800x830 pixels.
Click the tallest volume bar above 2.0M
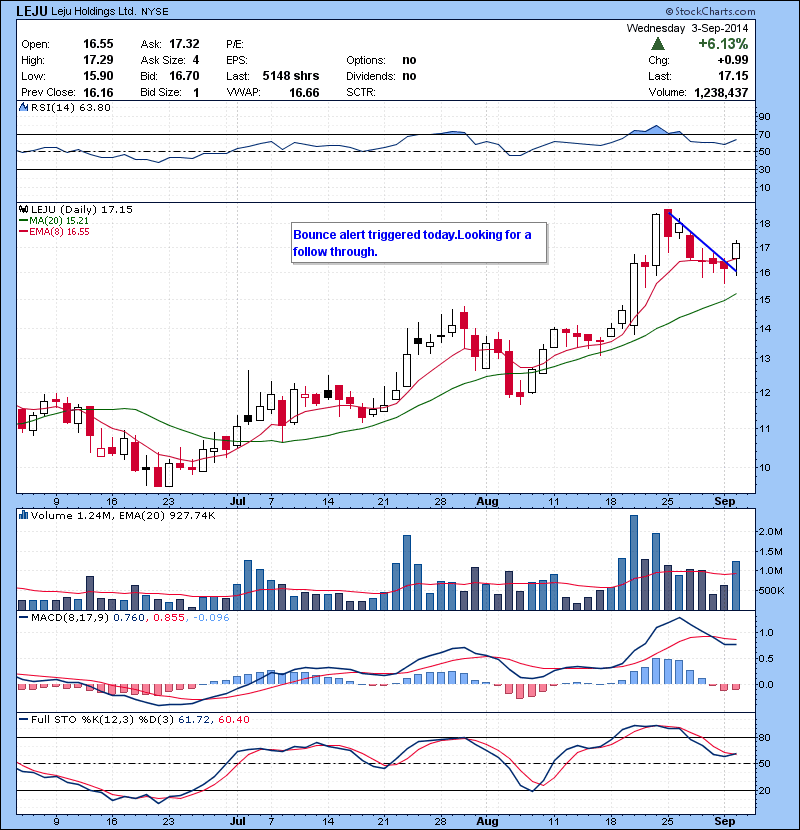click(x=634, y=562)
